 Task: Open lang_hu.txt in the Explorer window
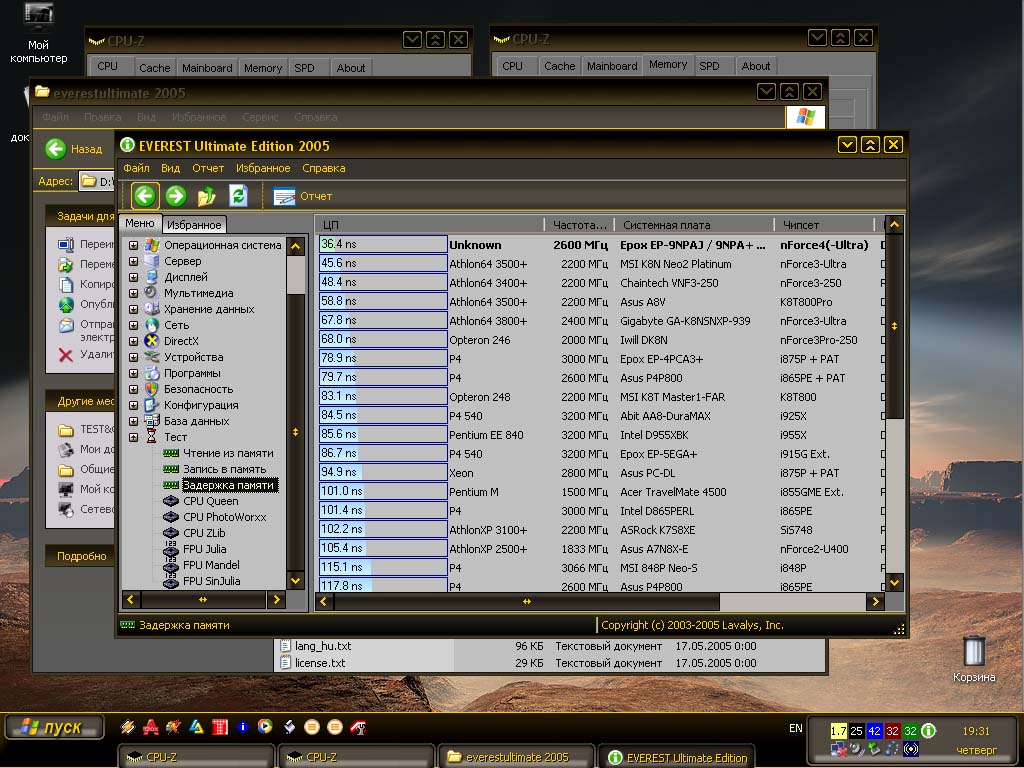click(323, 646)
